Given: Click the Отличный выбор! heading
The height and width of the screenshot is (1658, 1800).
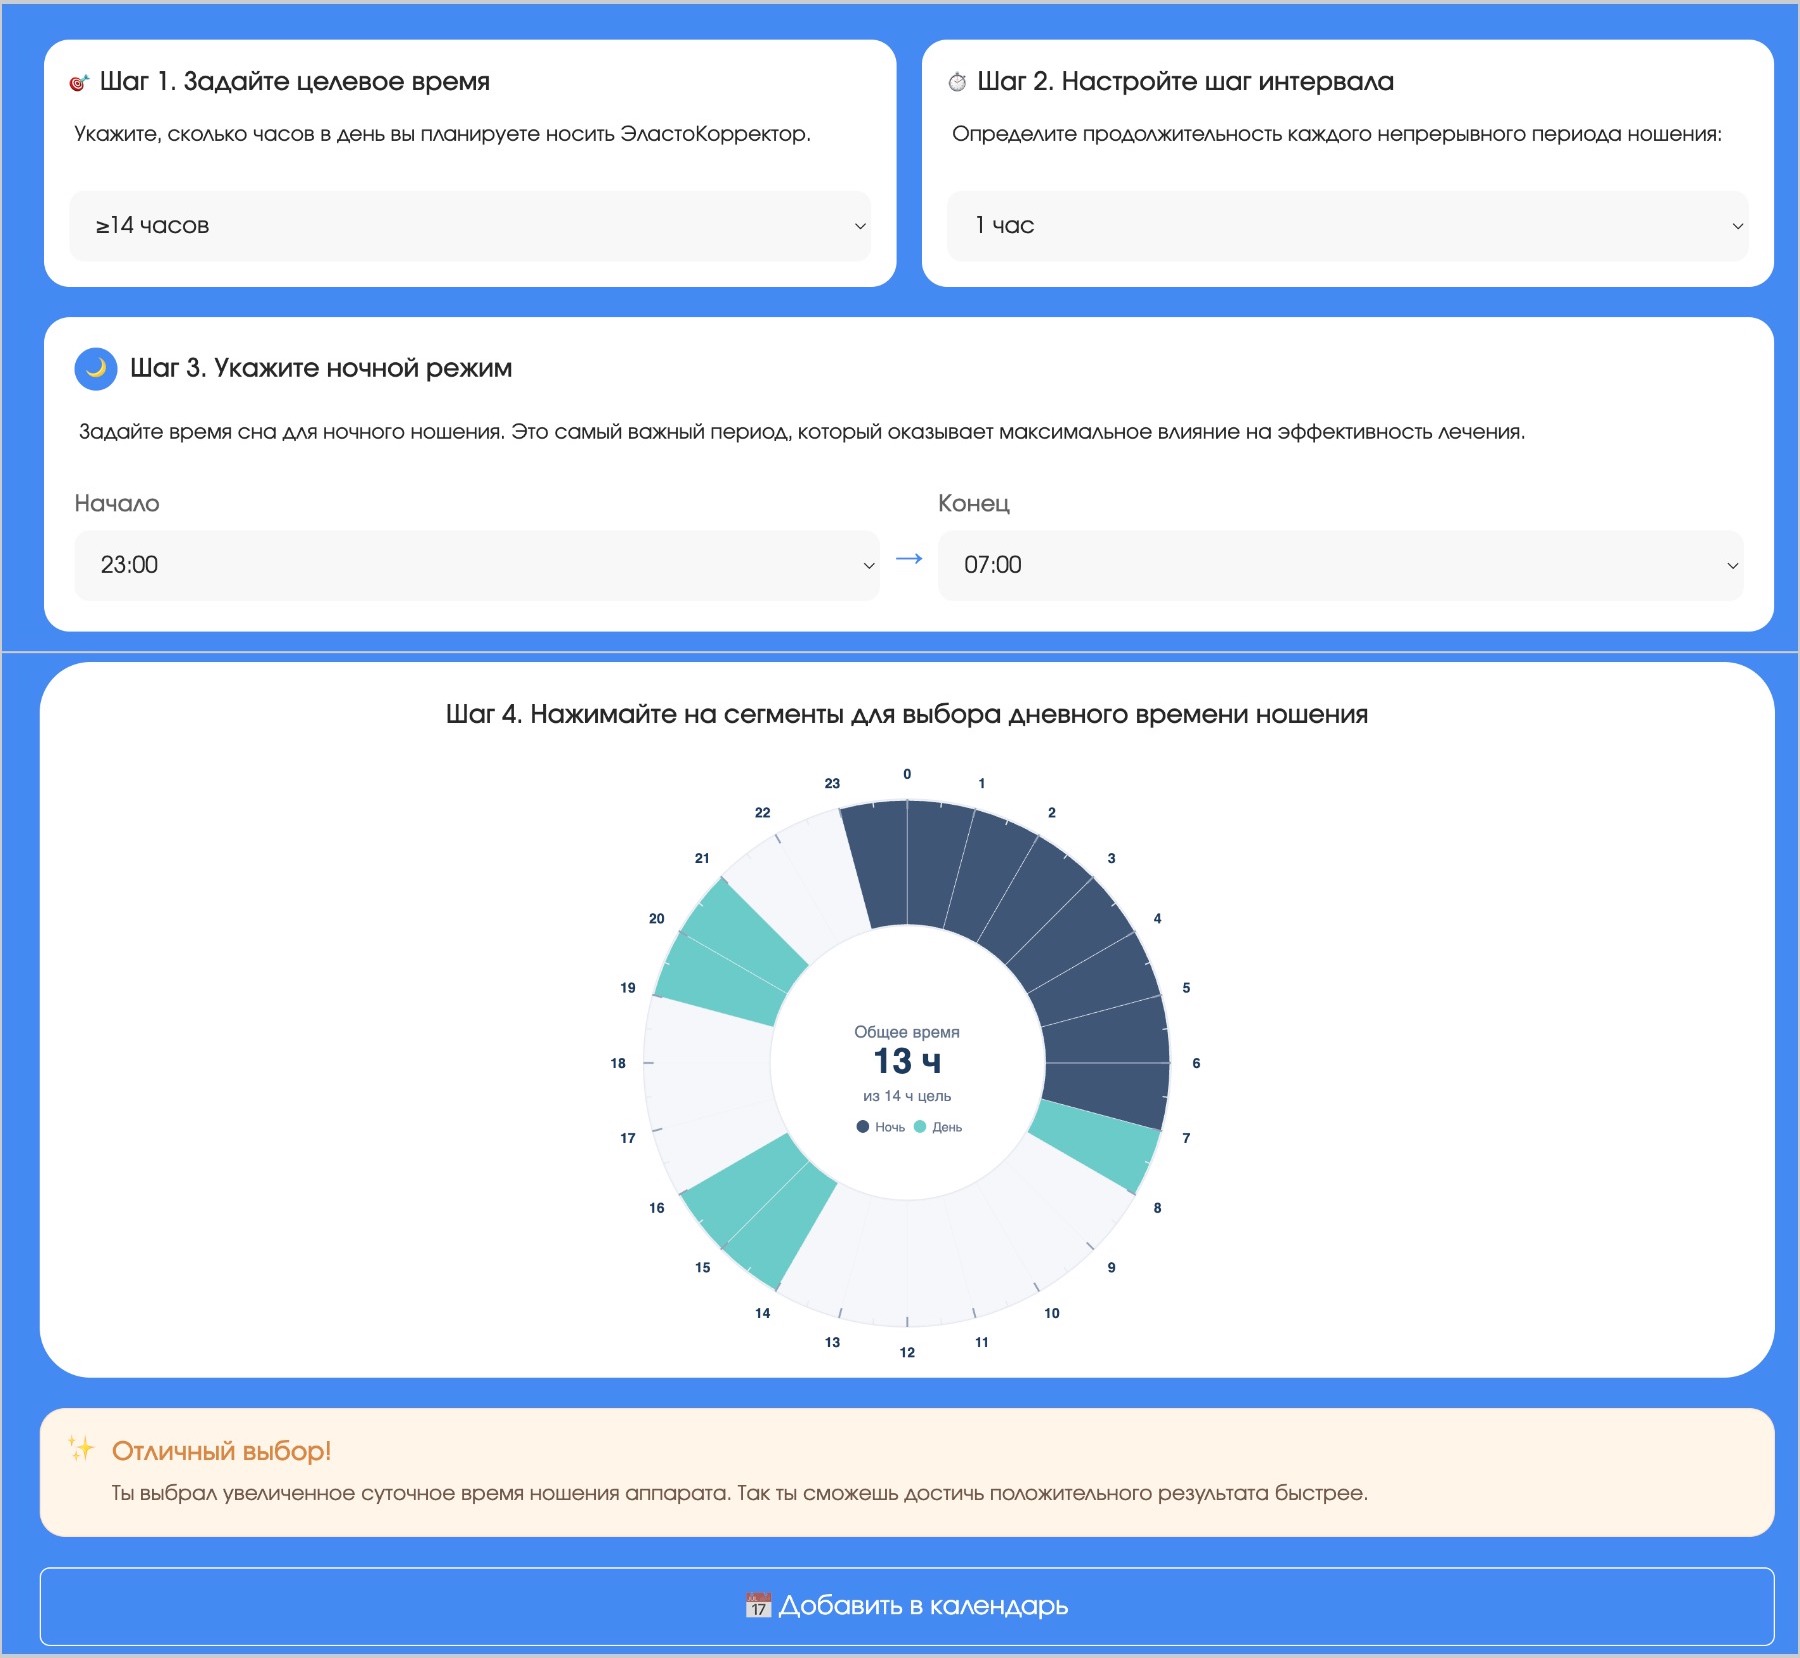Looking at the screenshot, I should (221, 1451).
